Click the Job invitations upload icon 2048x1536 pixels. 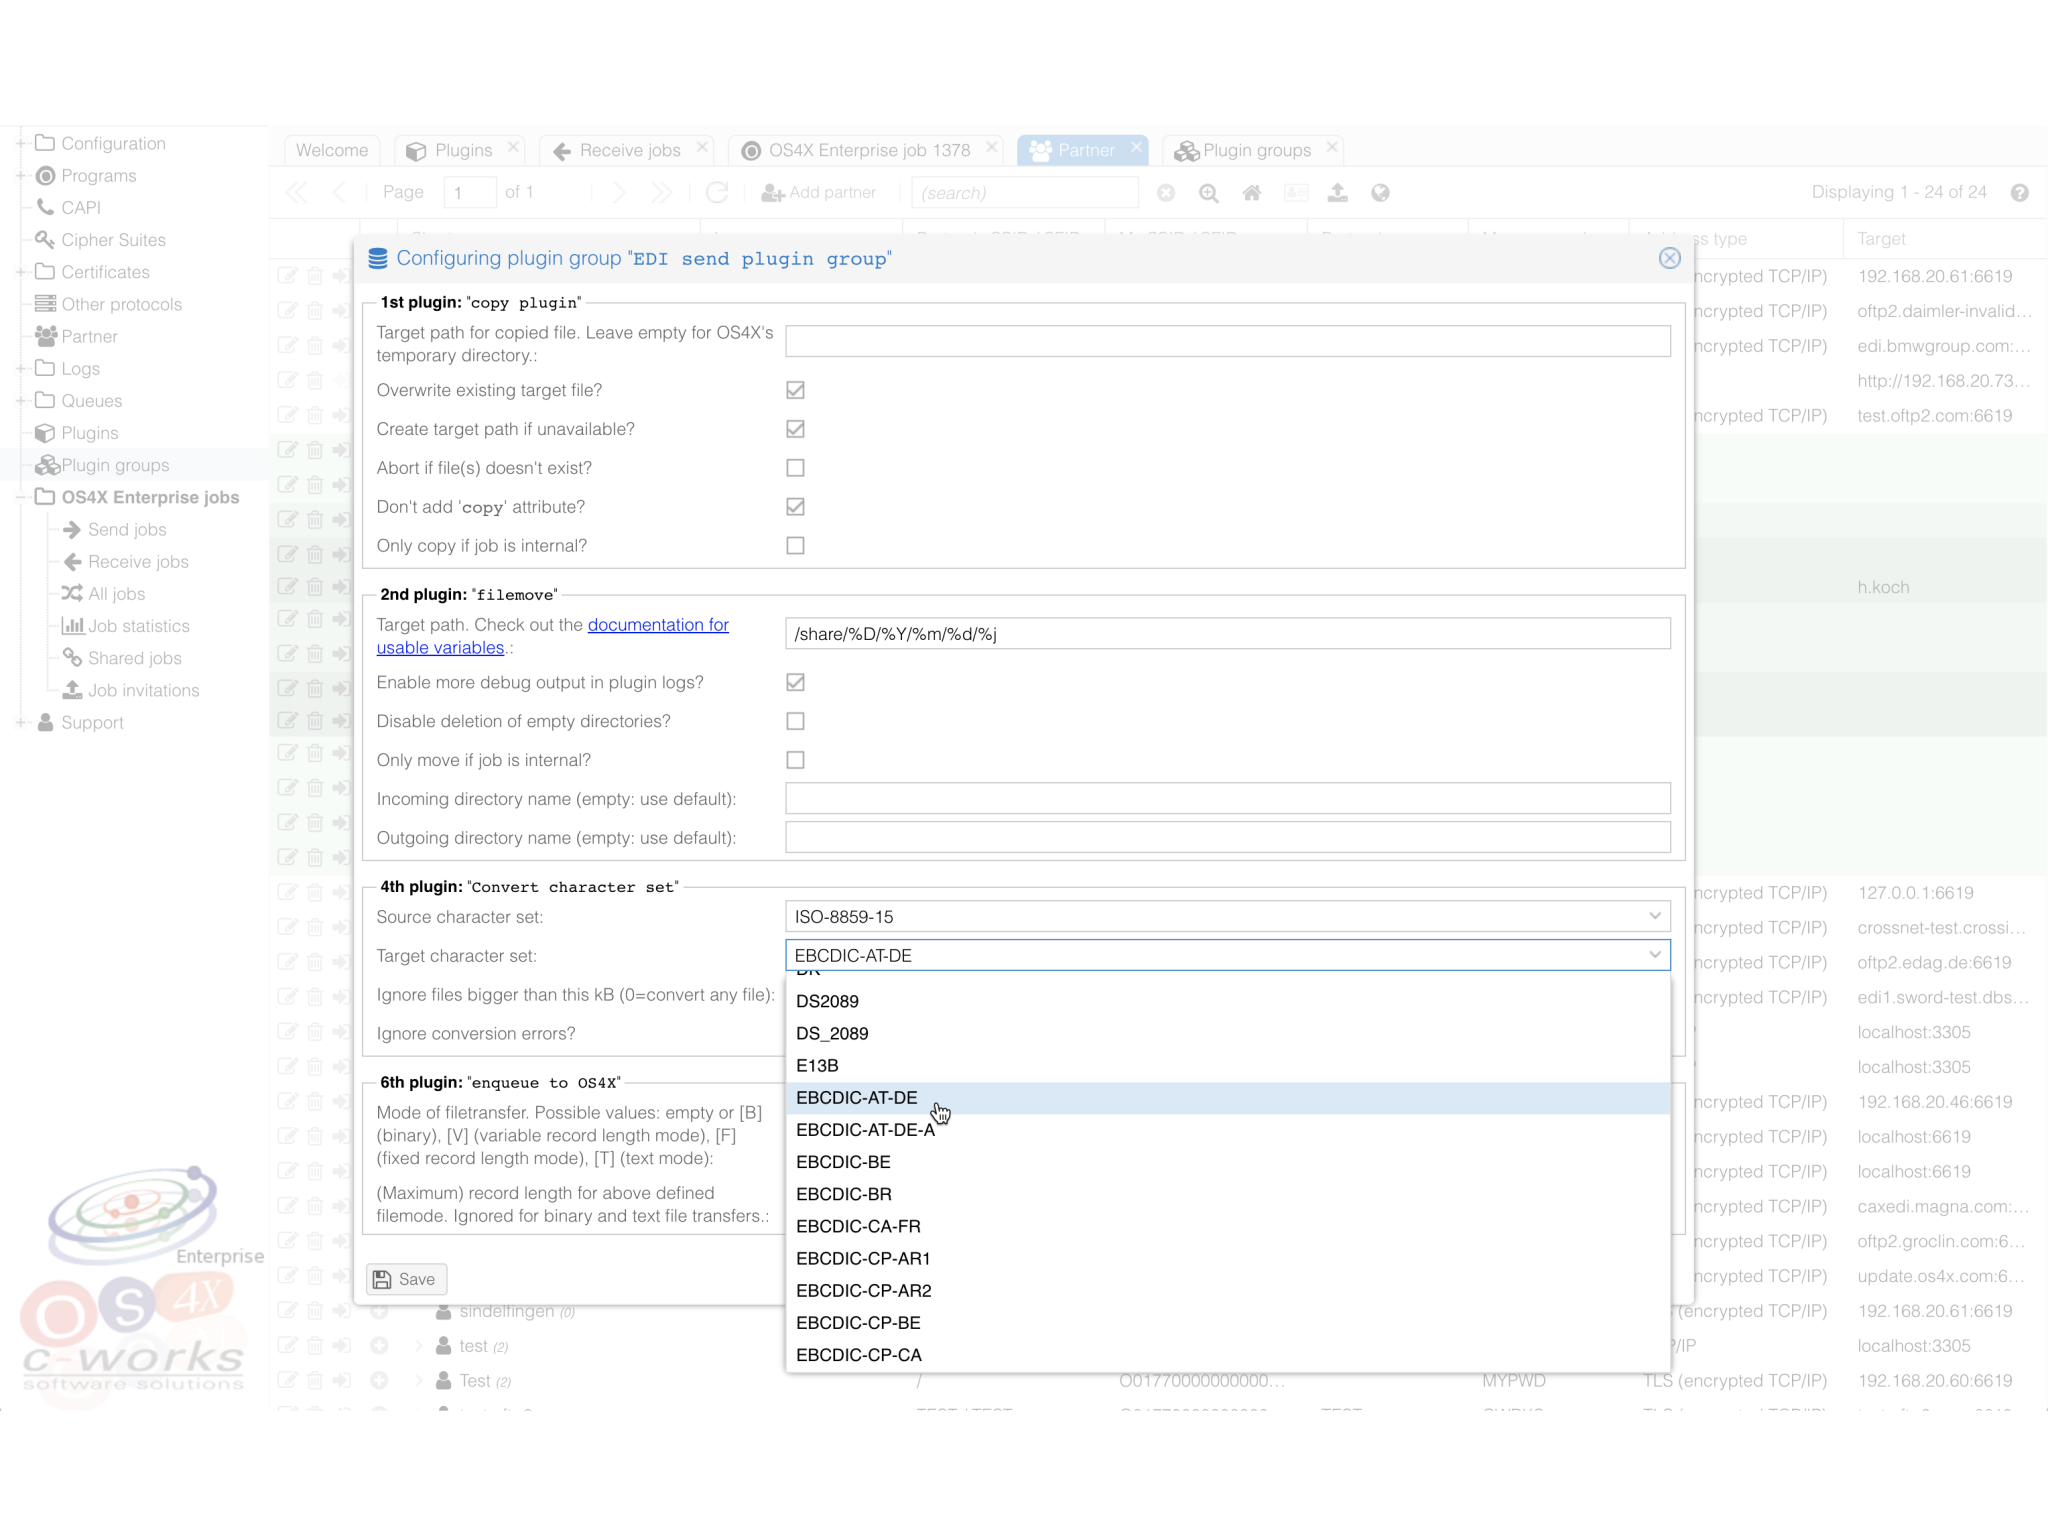(x=72, y=690)
